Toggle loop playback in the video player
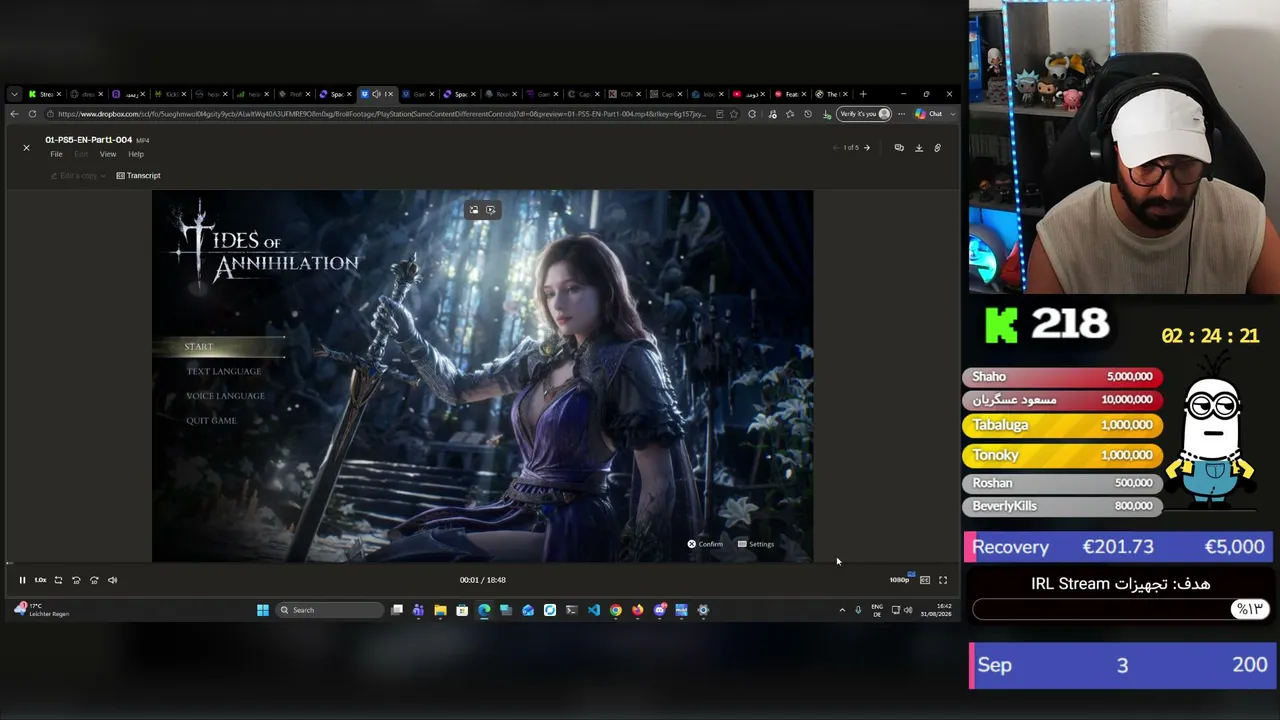 pyautogui.click(x=58, y=580)
